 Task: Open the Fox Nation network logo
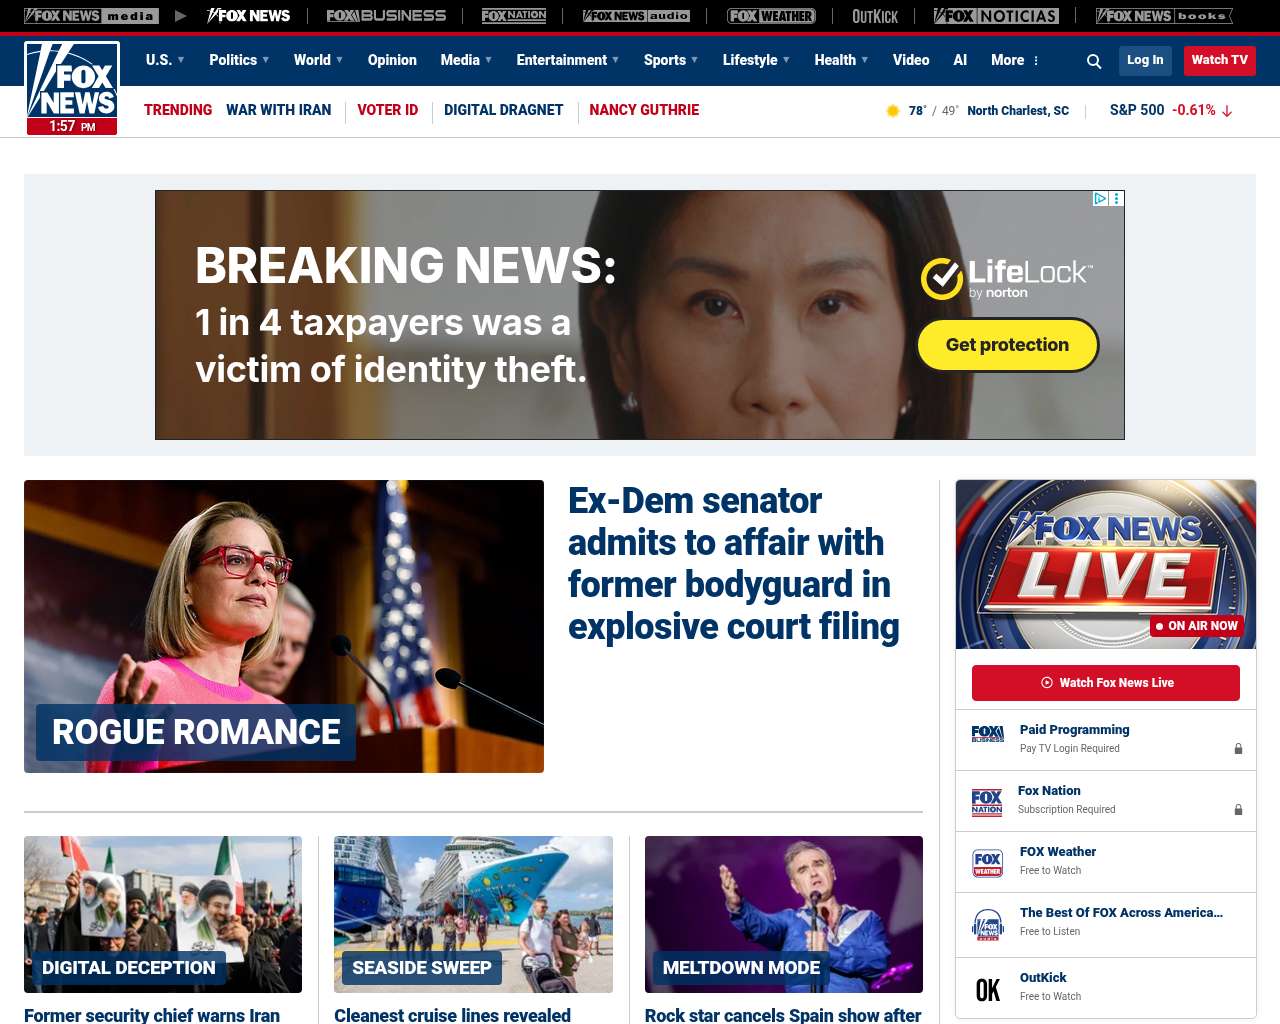(514, 16)
